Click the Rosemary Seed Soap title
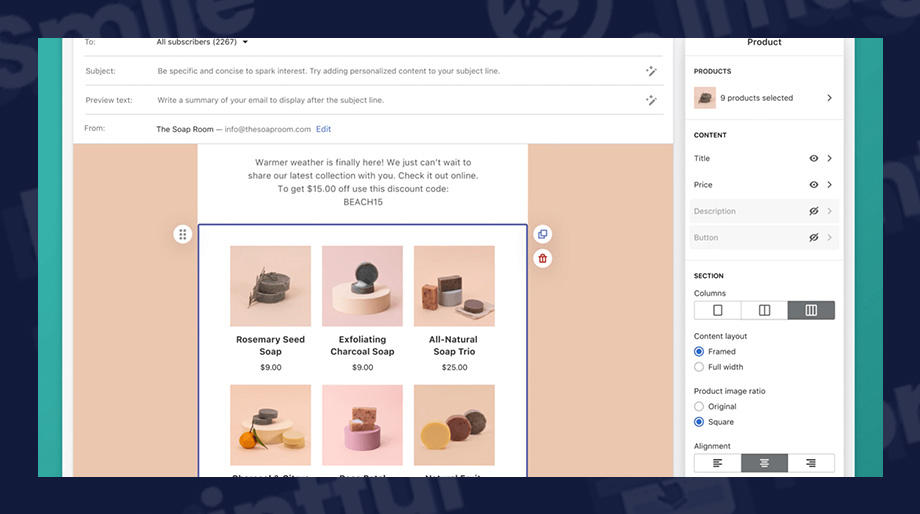The height and width of the screenshot is (514, 920). 270,346
